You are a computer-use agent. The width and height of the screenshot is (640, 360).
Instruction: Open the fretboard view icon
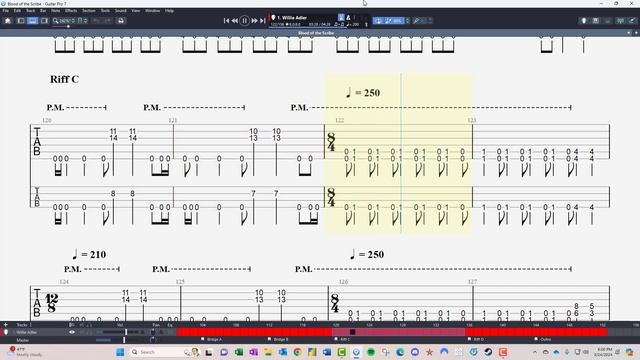[x=584, y=20]
